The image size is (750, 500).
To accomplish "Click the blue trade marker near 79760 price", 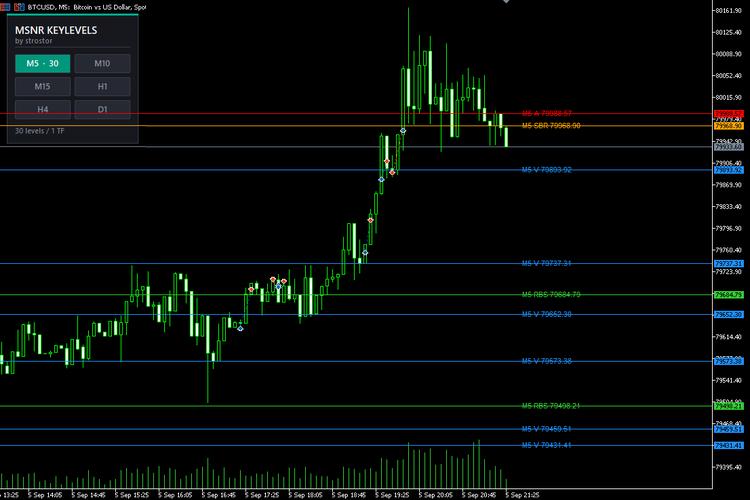I will [x=365, y=252].
